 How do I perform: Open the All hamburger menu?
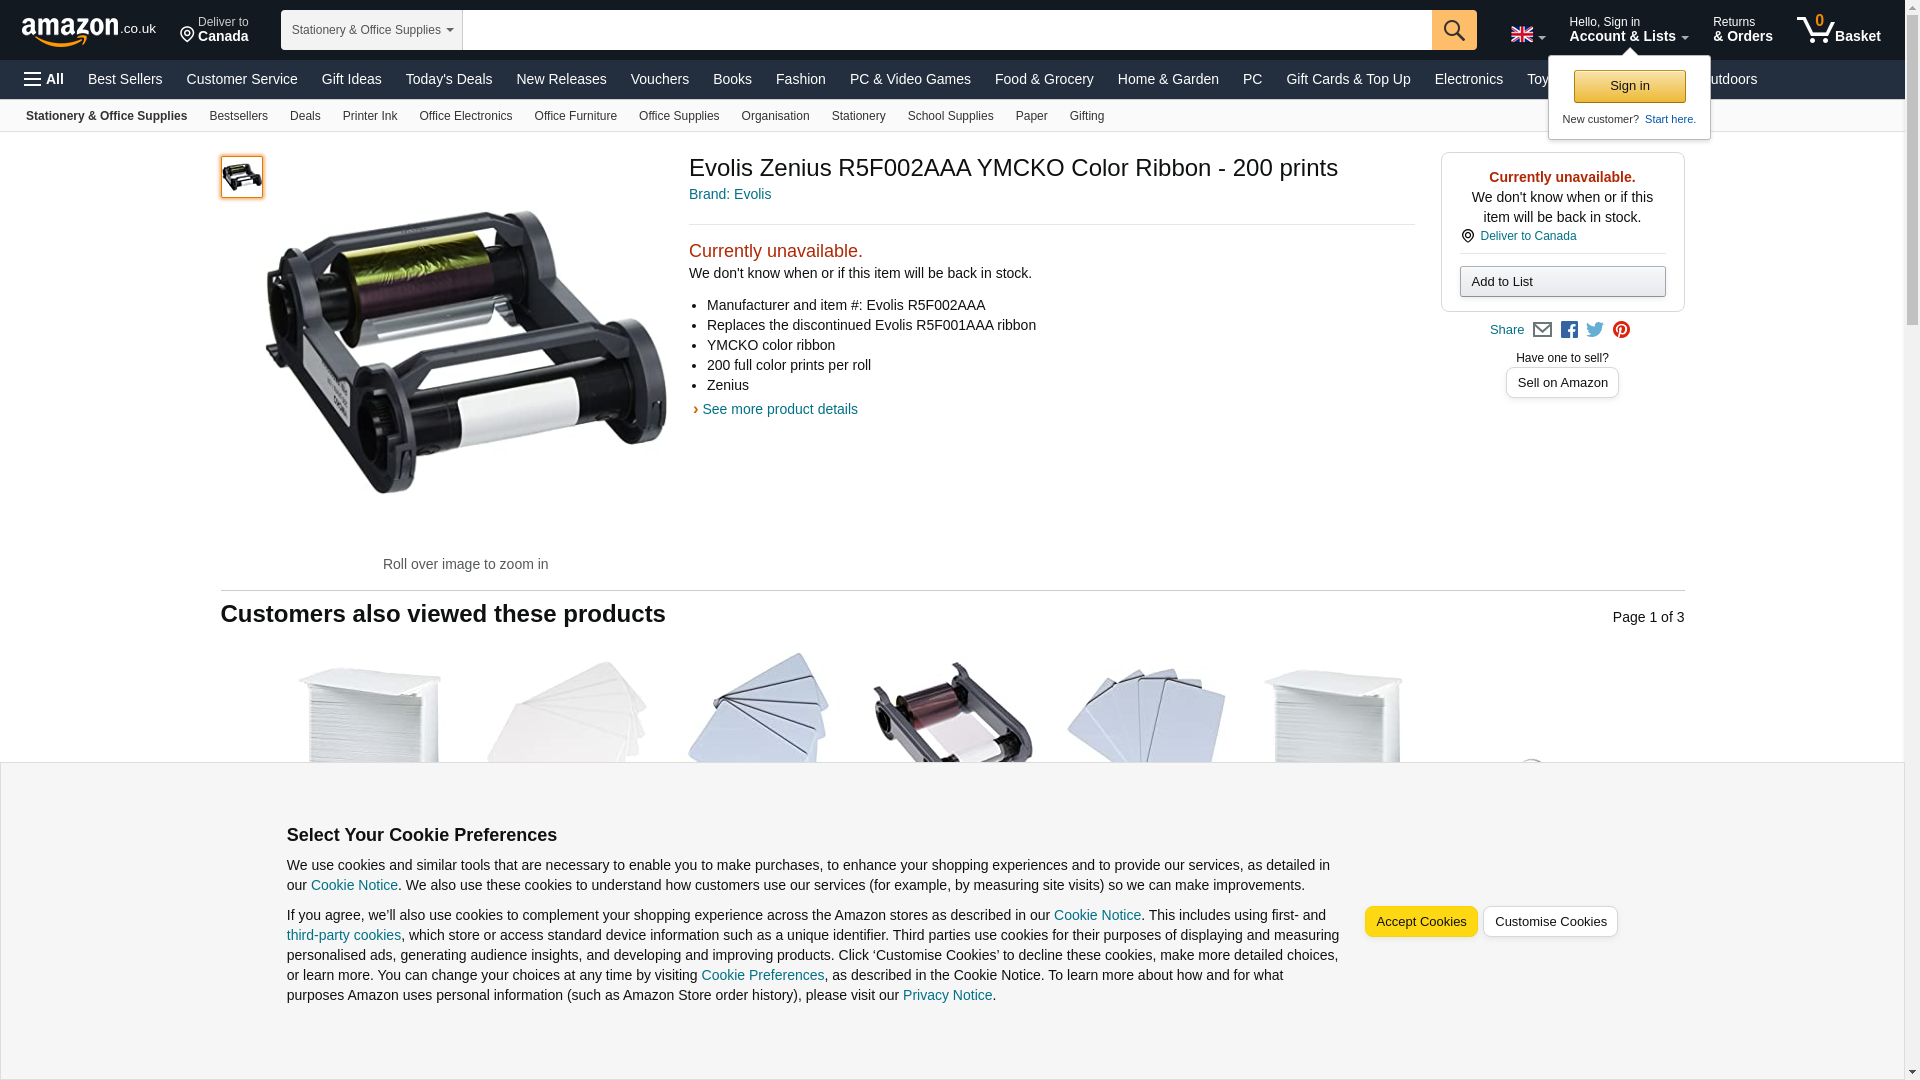click(x=44, y=79)
